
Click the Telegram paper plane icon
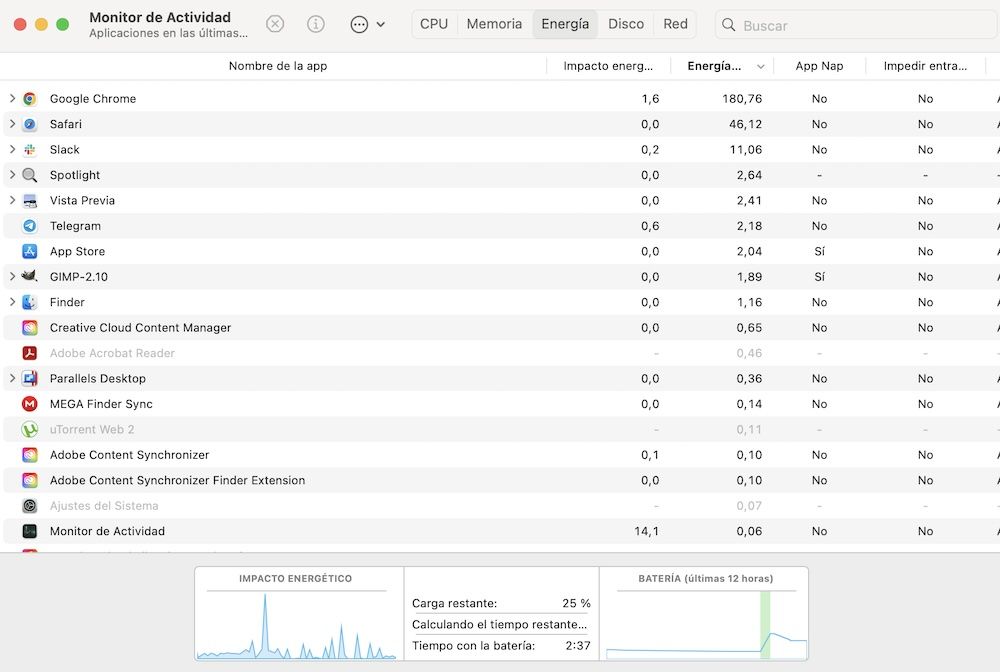(30, 225)
